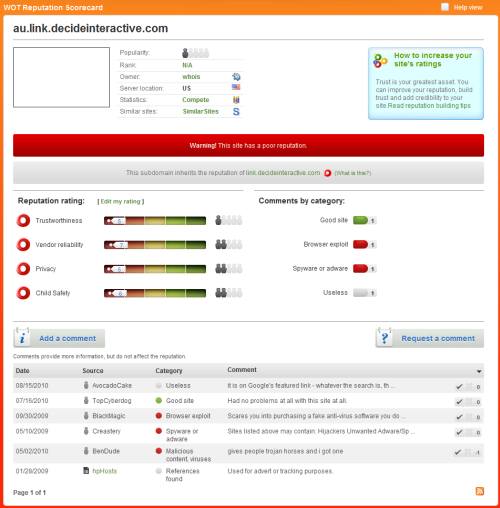Click the AvocadoCake user avatar icon

(86, 385)
